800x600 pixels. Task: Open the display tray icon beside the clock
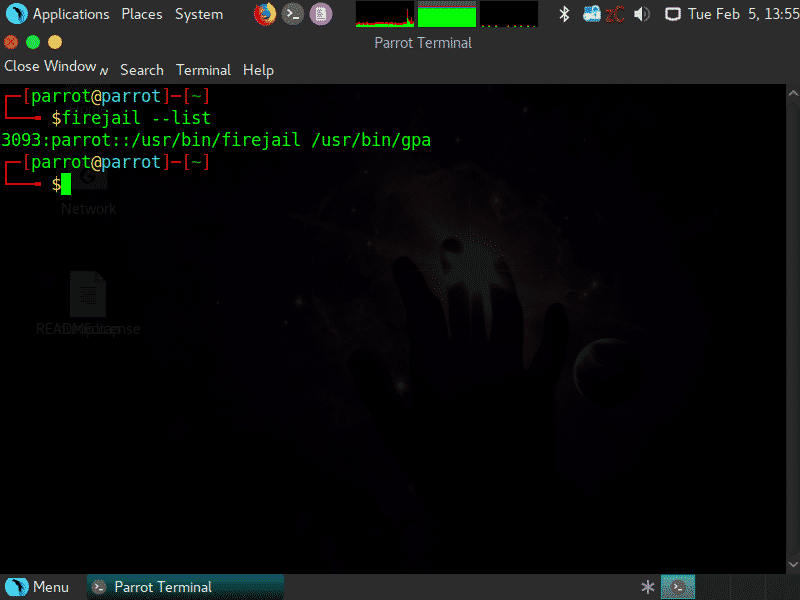[673, 14]
